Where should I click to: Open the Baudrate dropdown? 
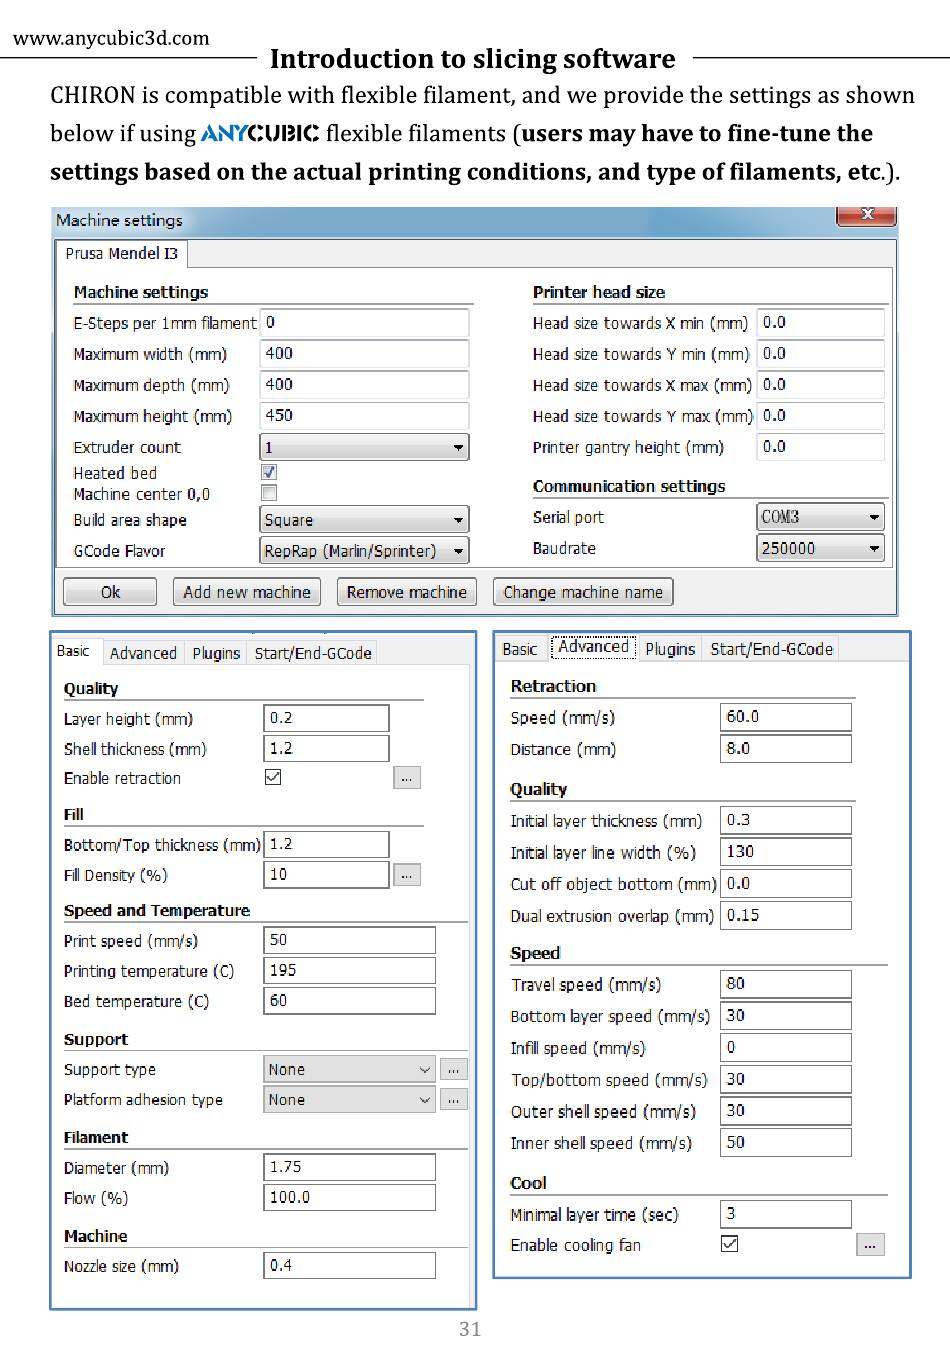tap(821, 548)
